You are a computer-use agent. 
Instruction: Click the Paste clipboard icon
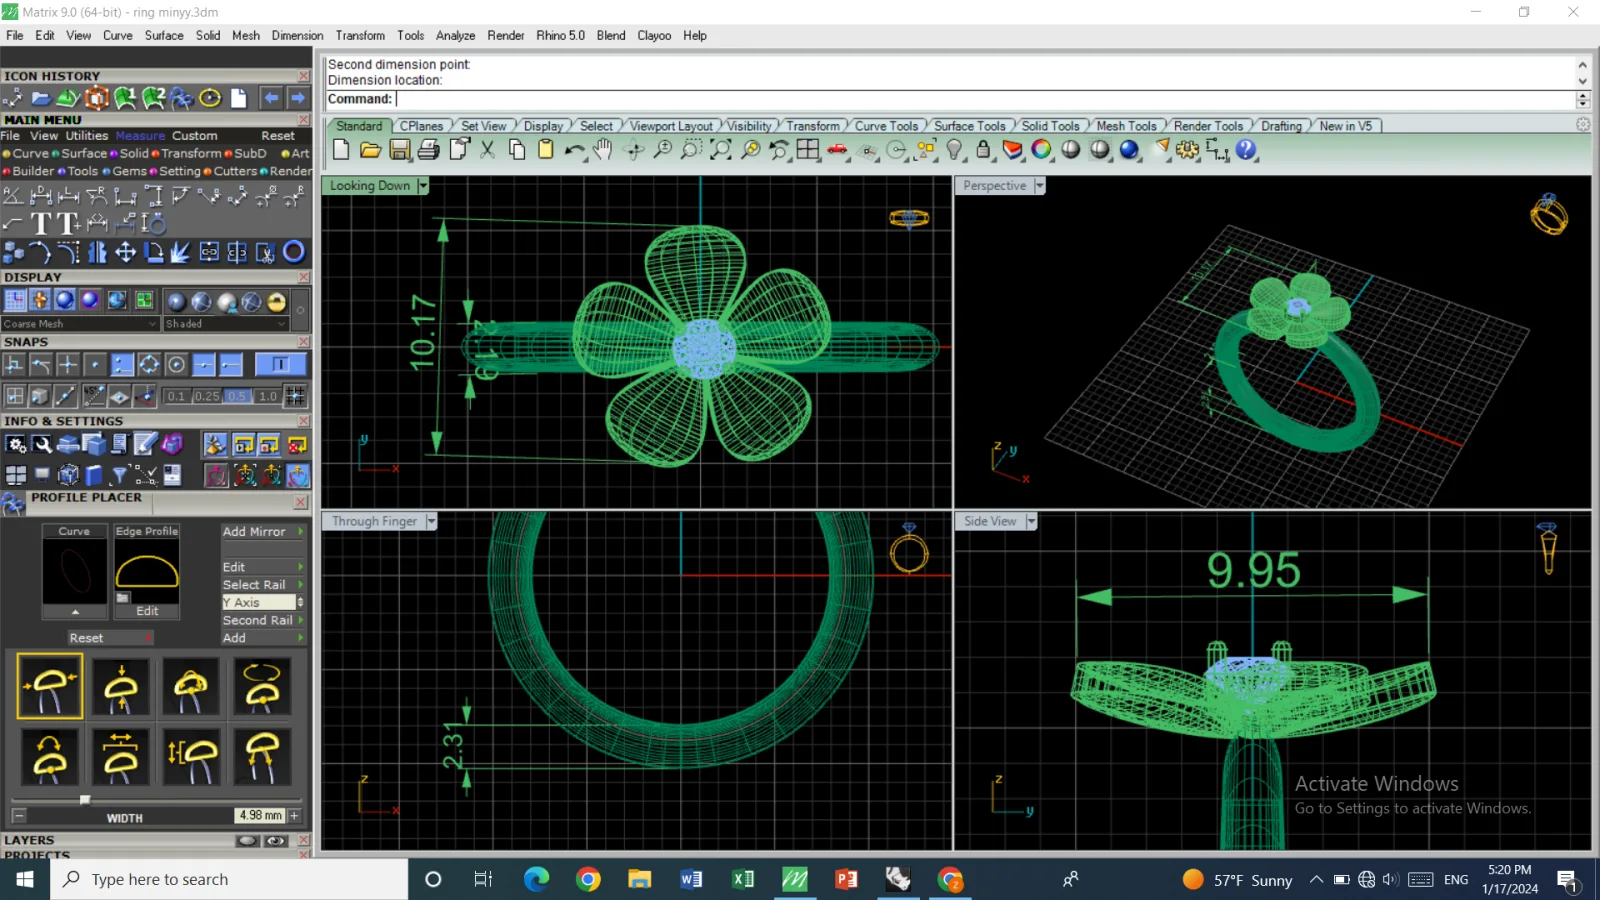(545, 150)
